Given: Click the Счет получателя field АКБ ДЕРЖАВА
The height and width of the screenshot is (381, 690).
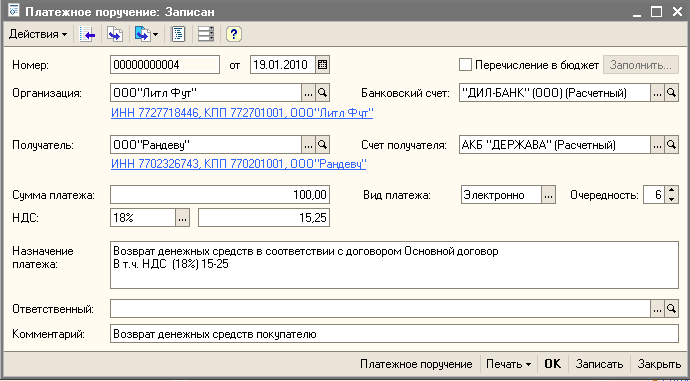Looking at the screenshot, I should [554, 144].
